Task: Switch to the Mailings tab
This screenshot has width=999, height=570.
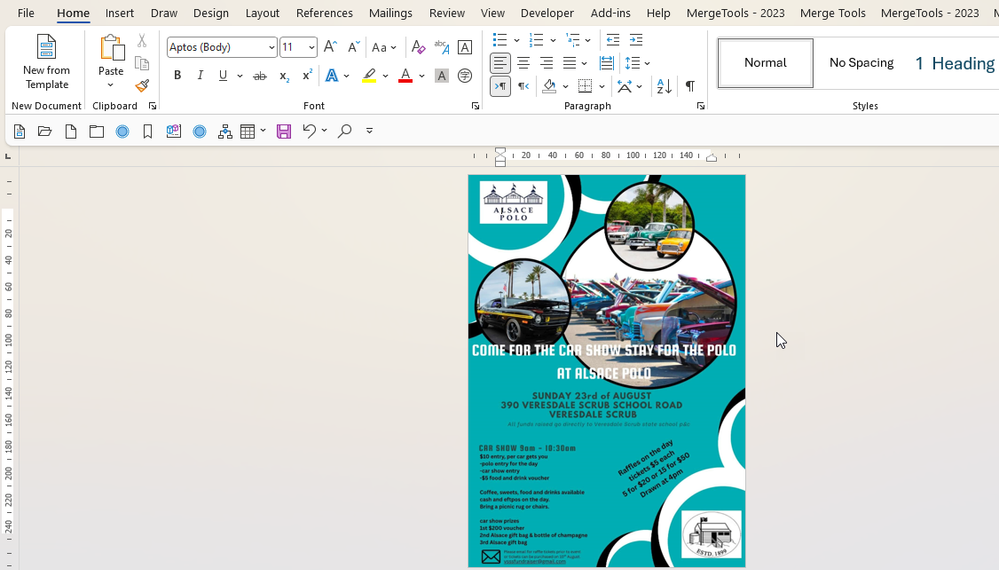Action: pos(391,13)
